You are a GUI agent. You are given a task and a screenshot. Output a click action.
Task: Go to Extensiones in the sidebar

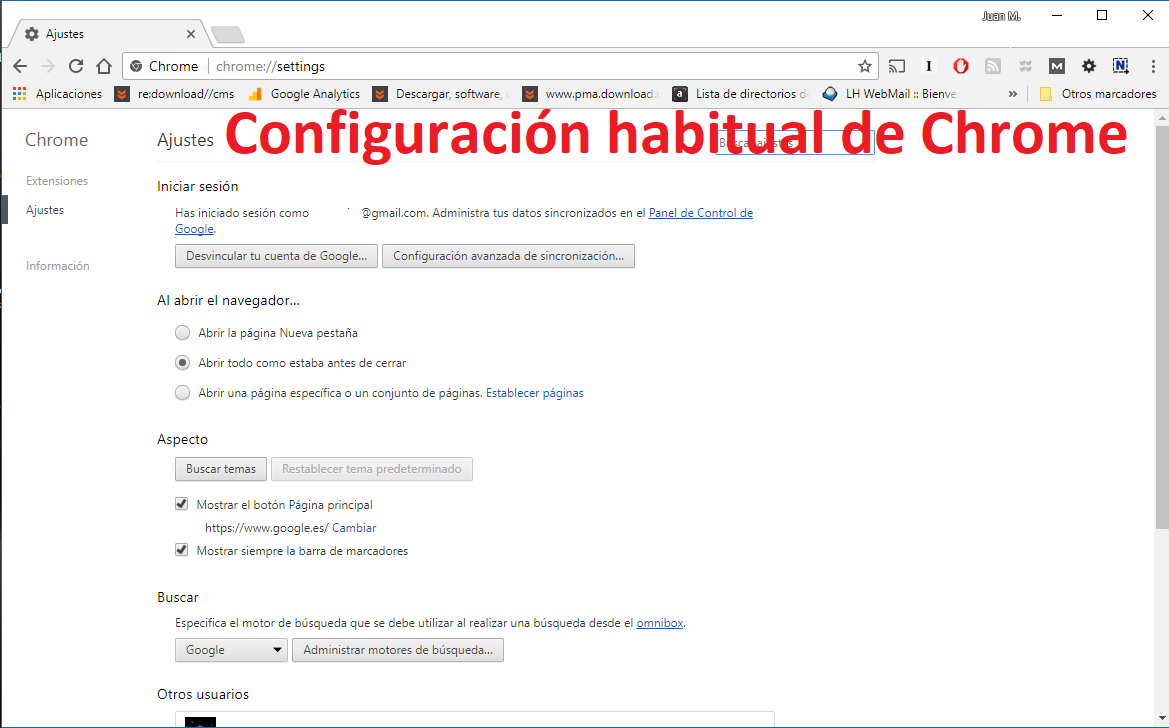point(57,181)
